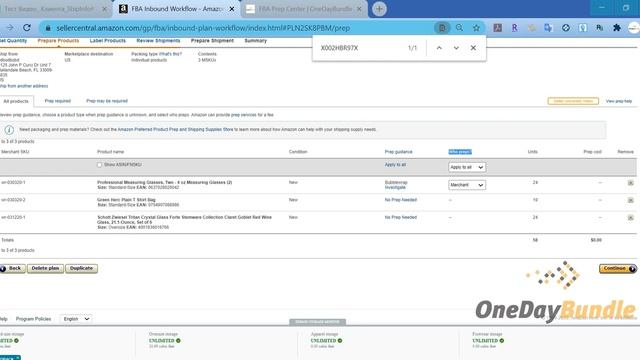The width and height of the screenshot is (640, 360).
Task: Click the orange Continue button
Action: (618, 268)
